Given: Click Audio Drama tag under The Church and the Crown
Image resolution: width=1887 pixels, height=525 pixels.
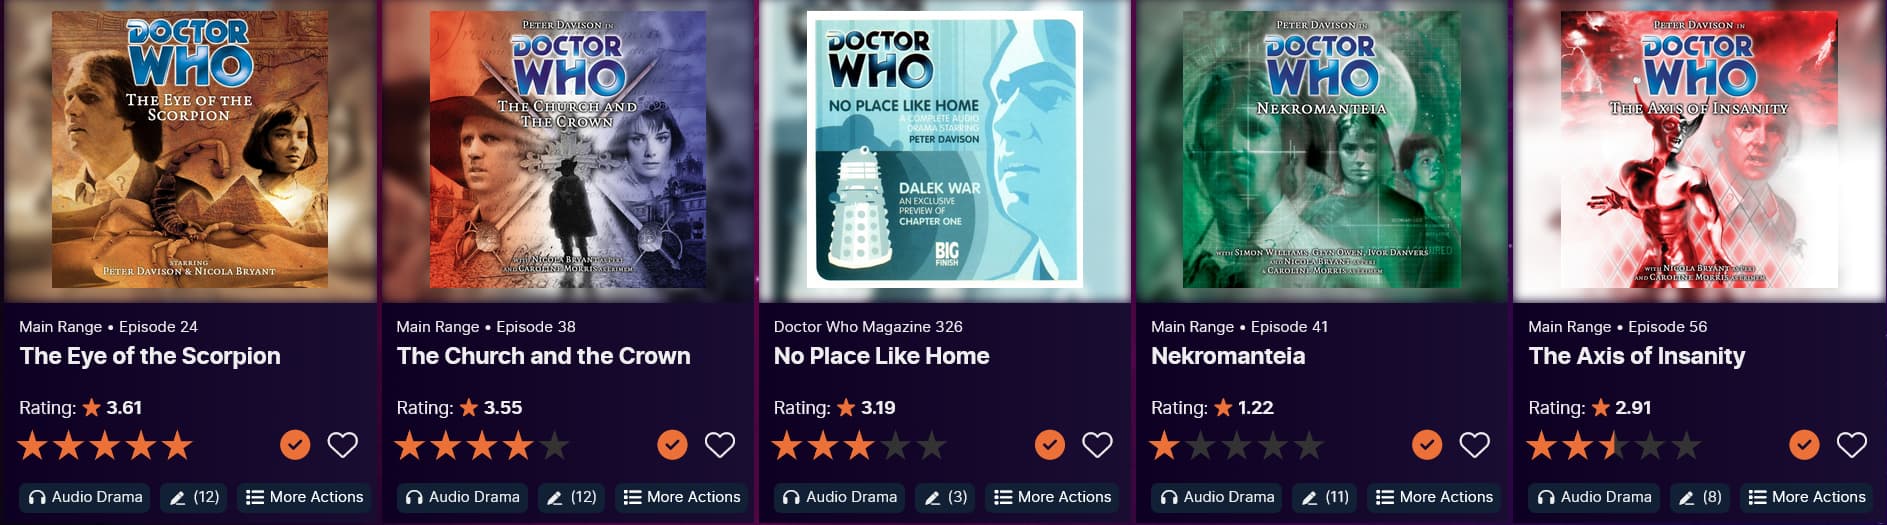Looking at the screenshot, I should tap(462, 497).
